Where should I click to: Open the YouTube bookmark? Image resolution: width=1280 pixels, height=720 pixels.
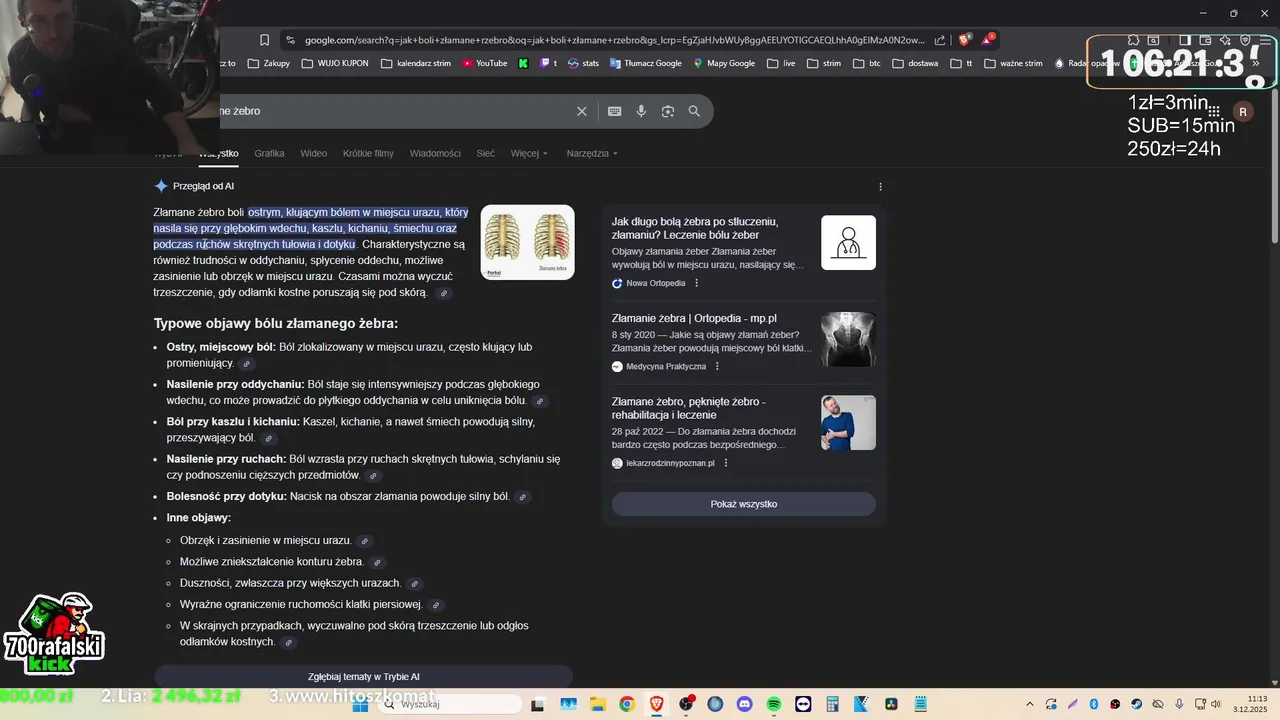click(484, 63)
